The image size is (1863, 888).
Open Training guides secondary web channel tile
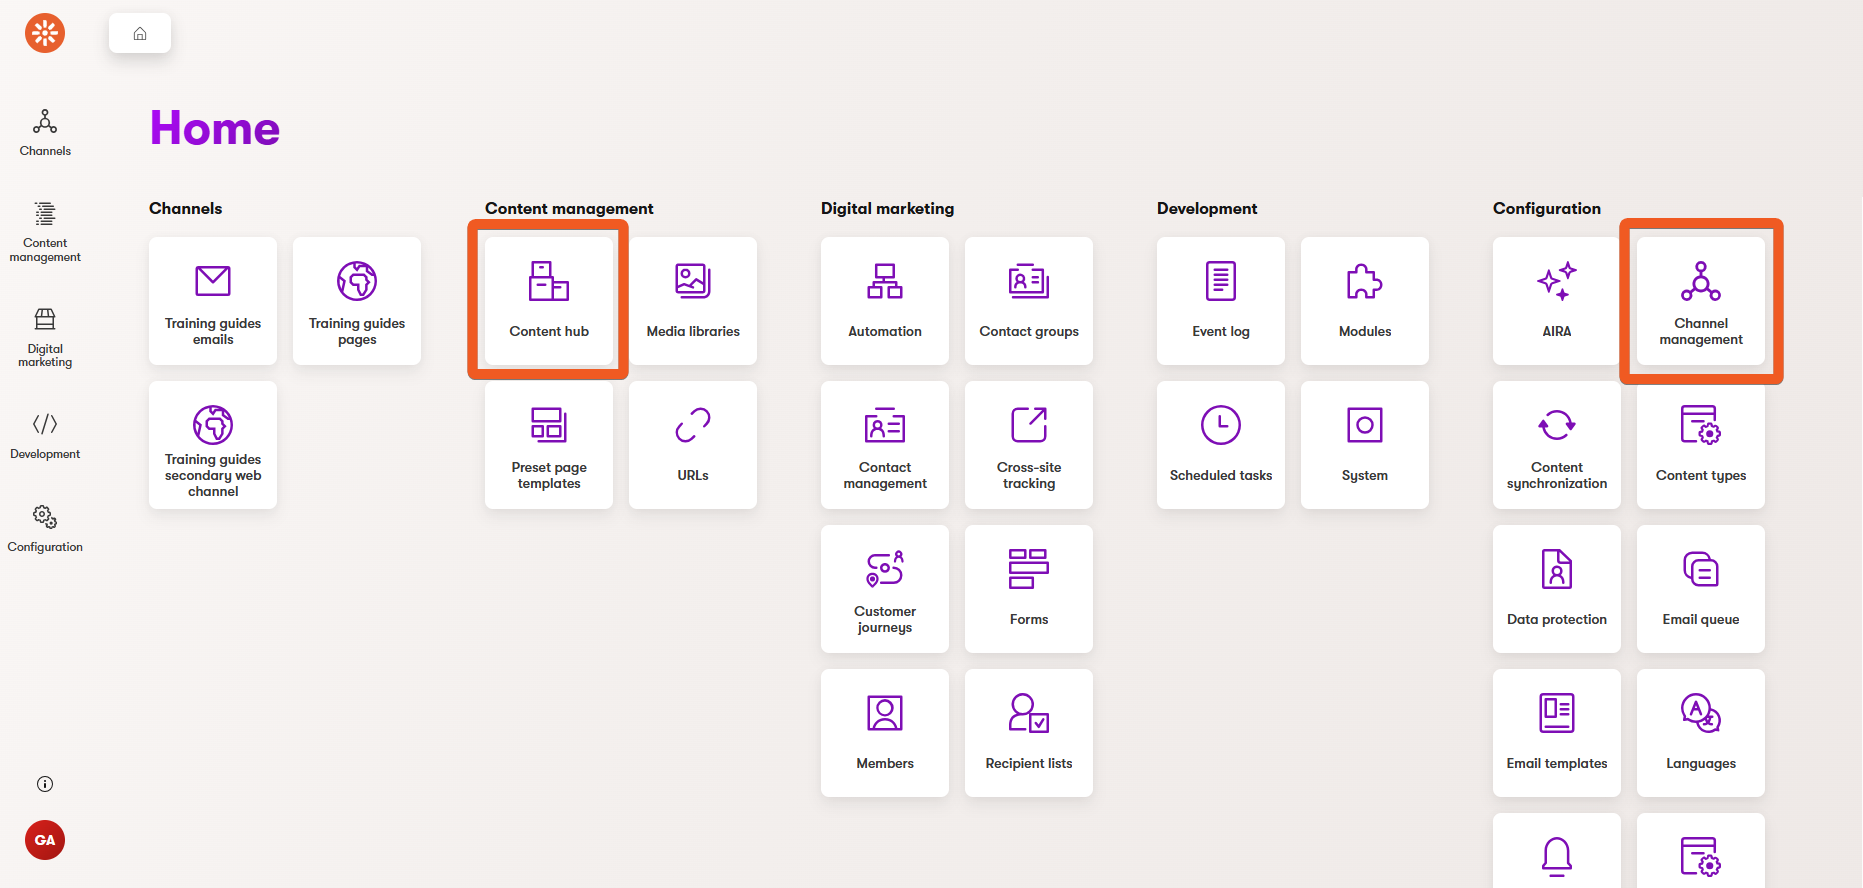(213, 445)
